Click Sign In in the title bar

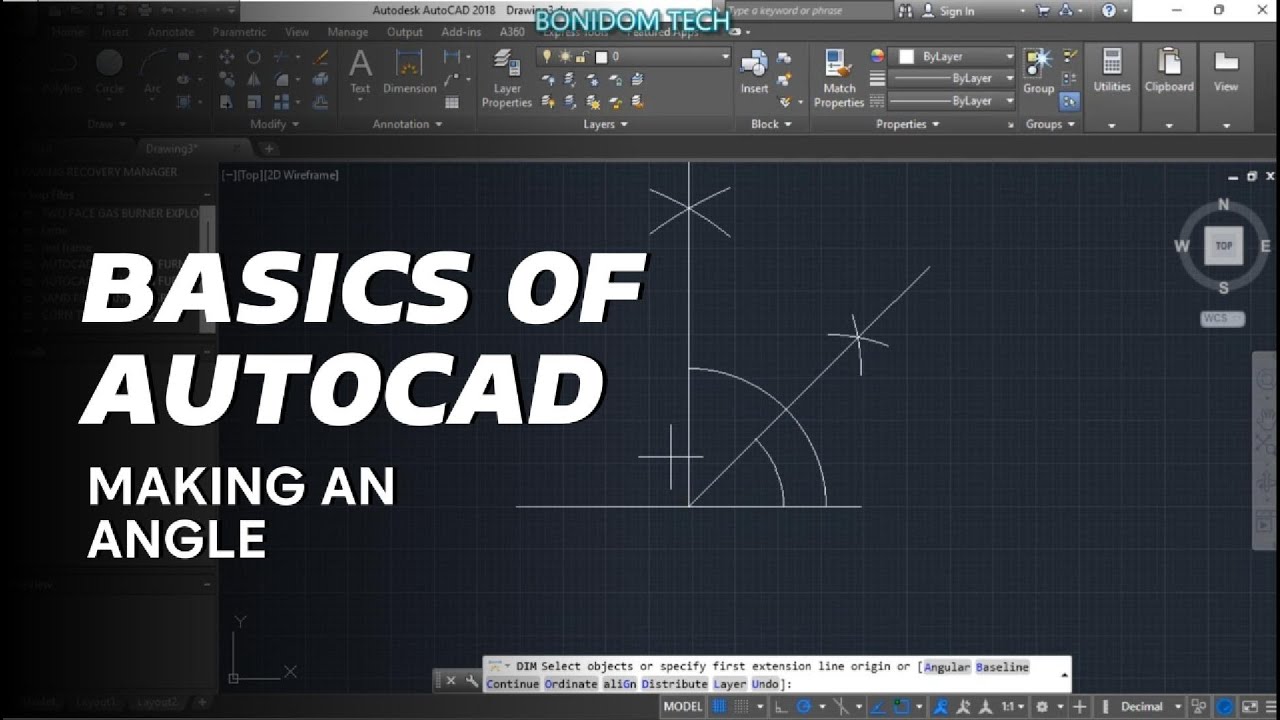[x=957, y=11]
